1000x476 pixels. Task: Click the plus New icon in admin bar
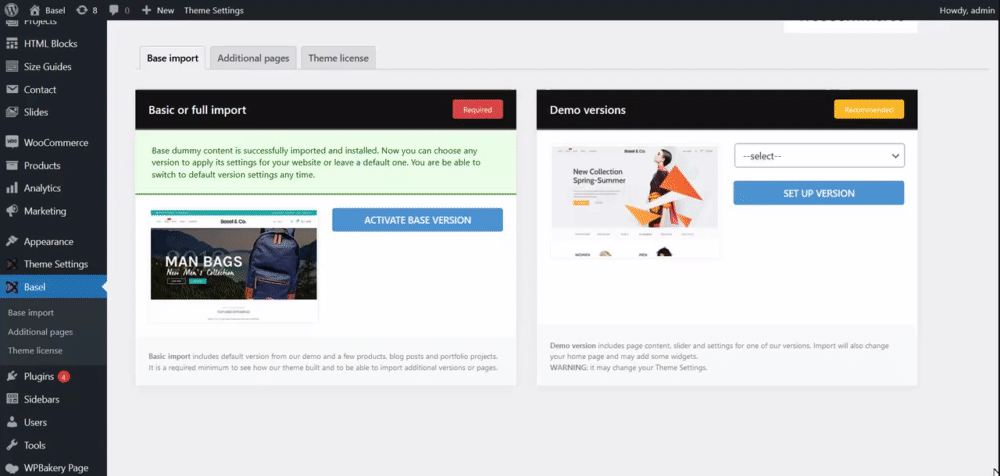pyautogui.click(x=146, y=10)
